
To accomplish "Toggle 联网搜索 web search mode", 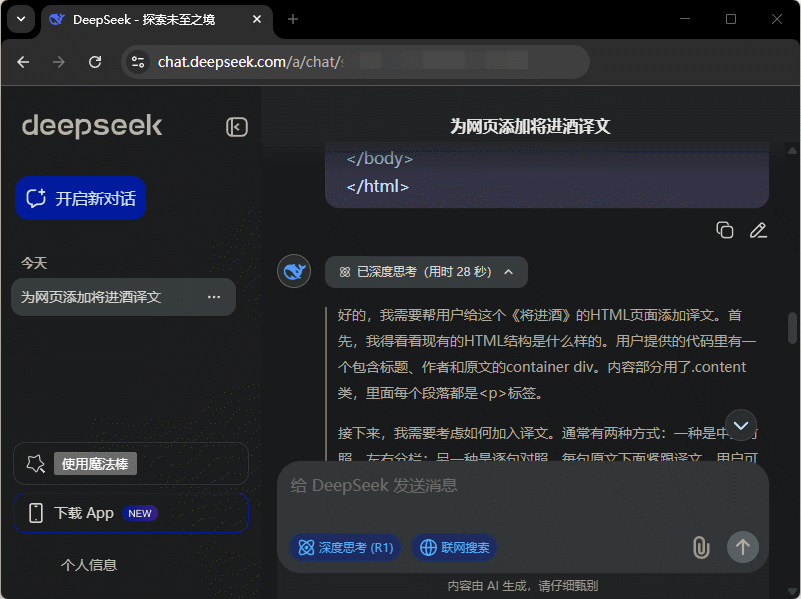I will tap(455, 547).
